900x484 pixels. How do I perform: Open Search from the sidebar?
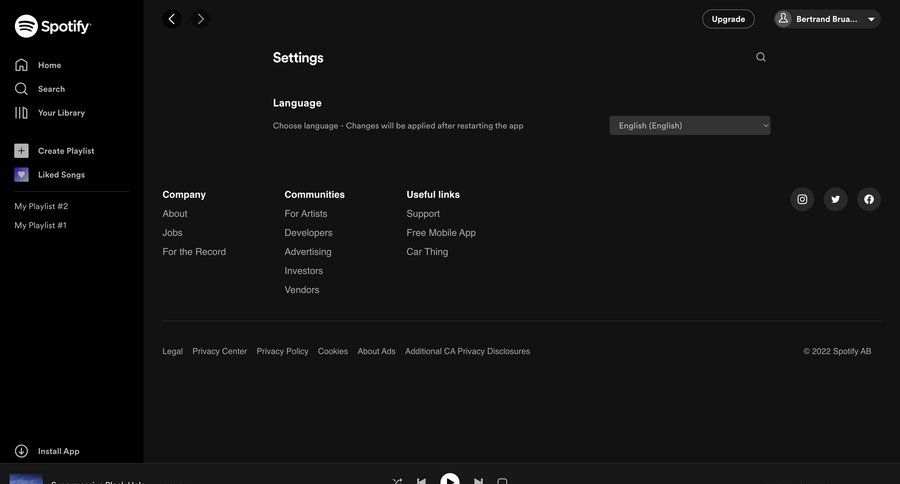tap(40, 89)
